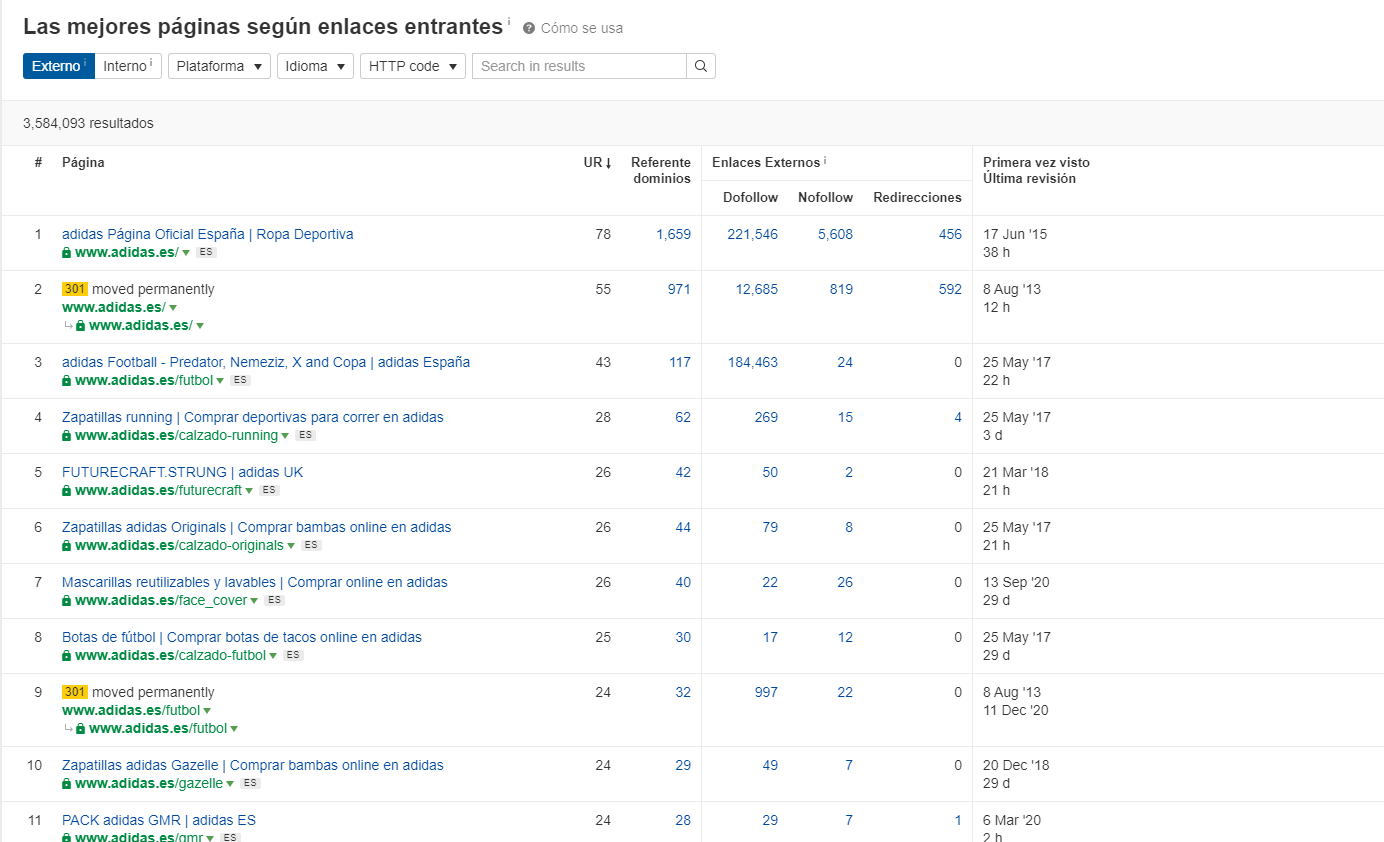Click the lock icon before www.adidas.es/gazelle

click(67, 784)
